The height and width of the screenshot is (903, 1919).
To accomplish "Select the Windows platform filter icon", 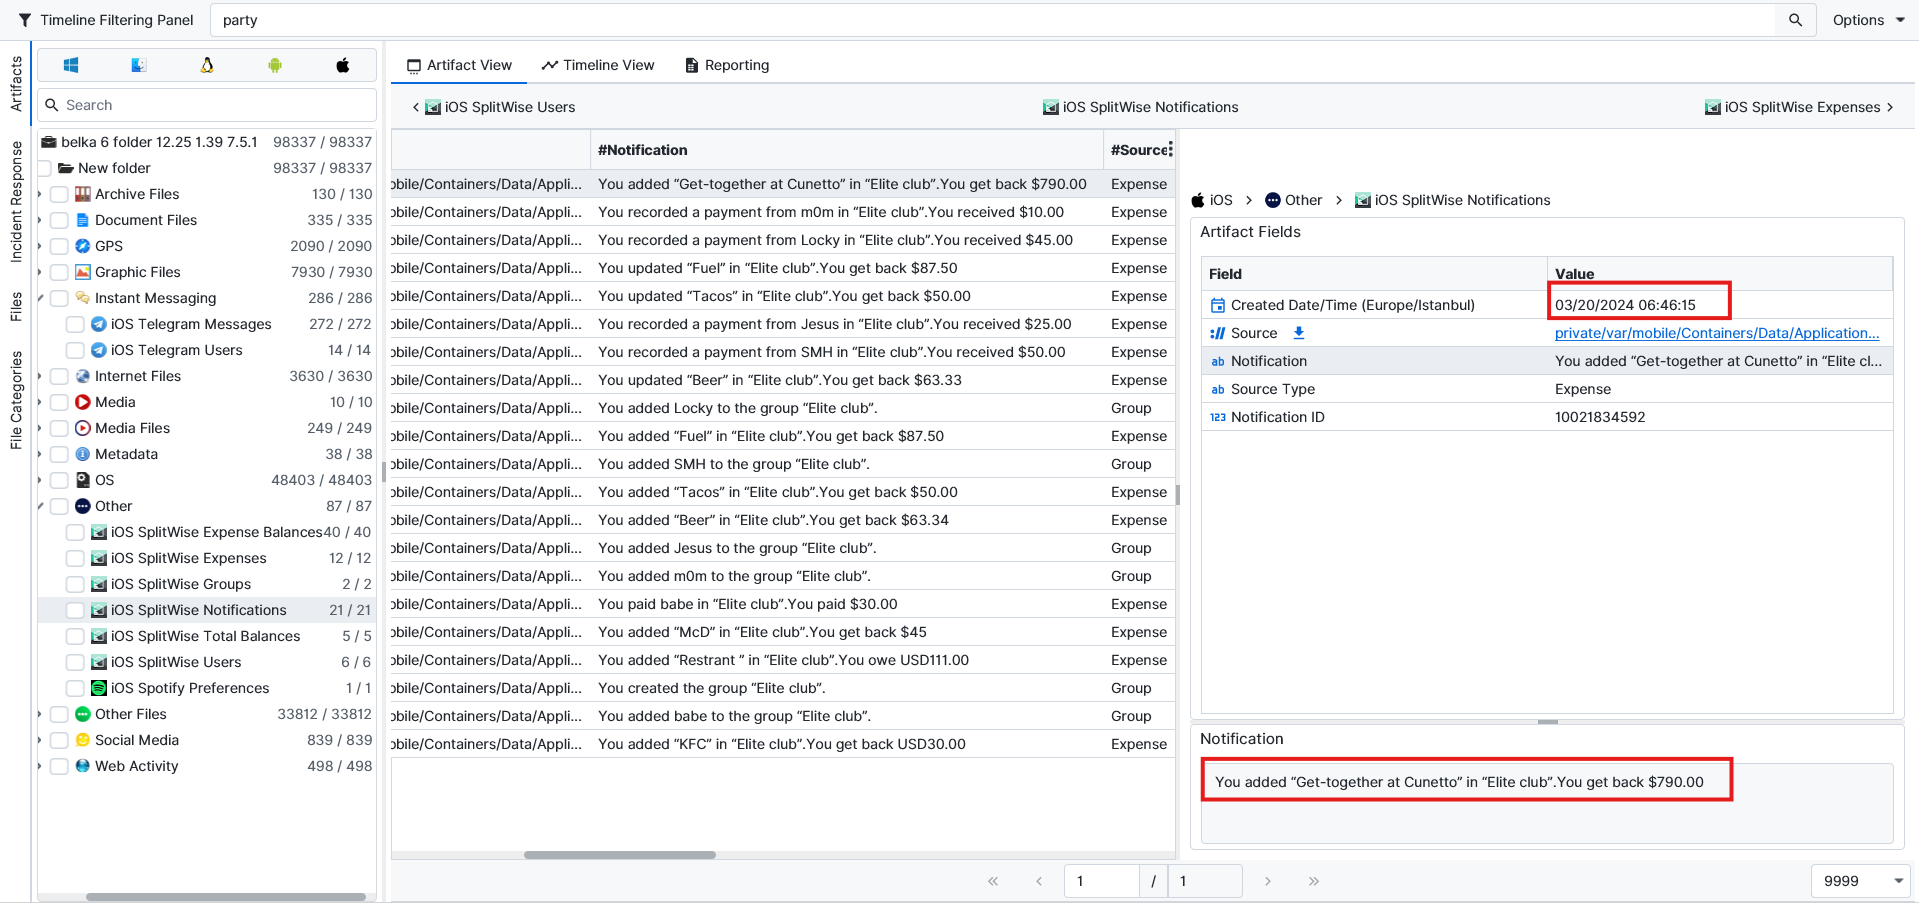I will tap(71, 65).
